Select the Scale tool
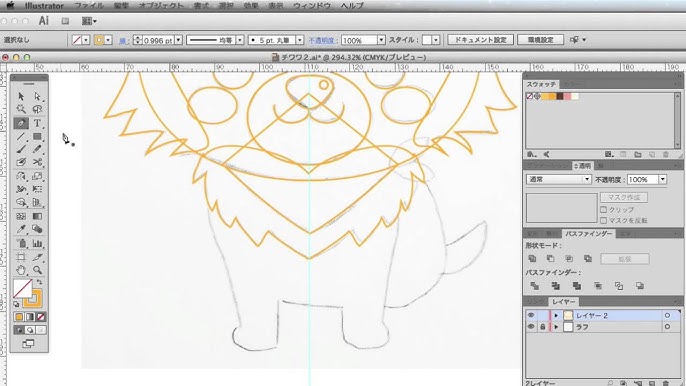686x386 pixels. tap(38, 176)
